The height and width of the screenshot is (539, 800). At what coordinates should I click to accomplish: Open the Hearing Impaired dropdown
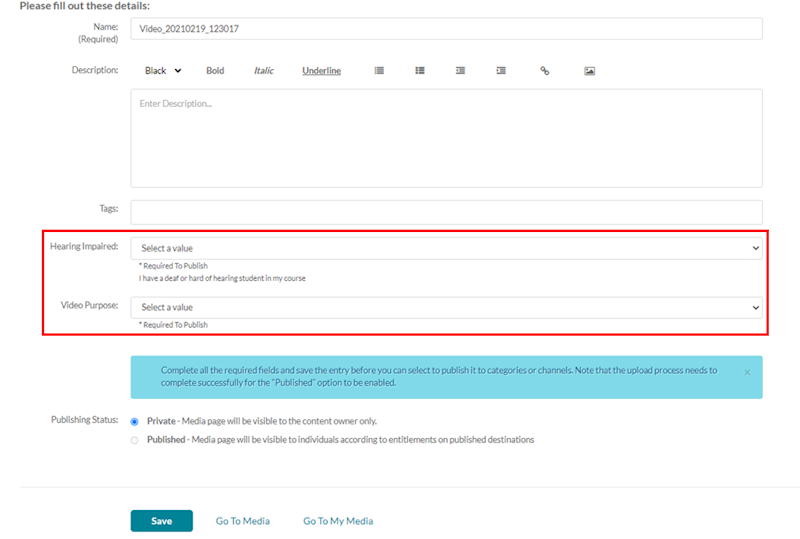pyautogui.click(x=446, y=248)
